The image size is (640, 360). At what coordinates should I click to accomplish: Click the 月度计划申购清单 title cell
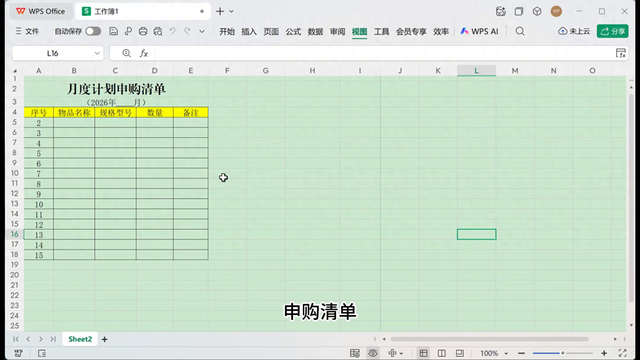pyautogui.click(x=116, y=89)
